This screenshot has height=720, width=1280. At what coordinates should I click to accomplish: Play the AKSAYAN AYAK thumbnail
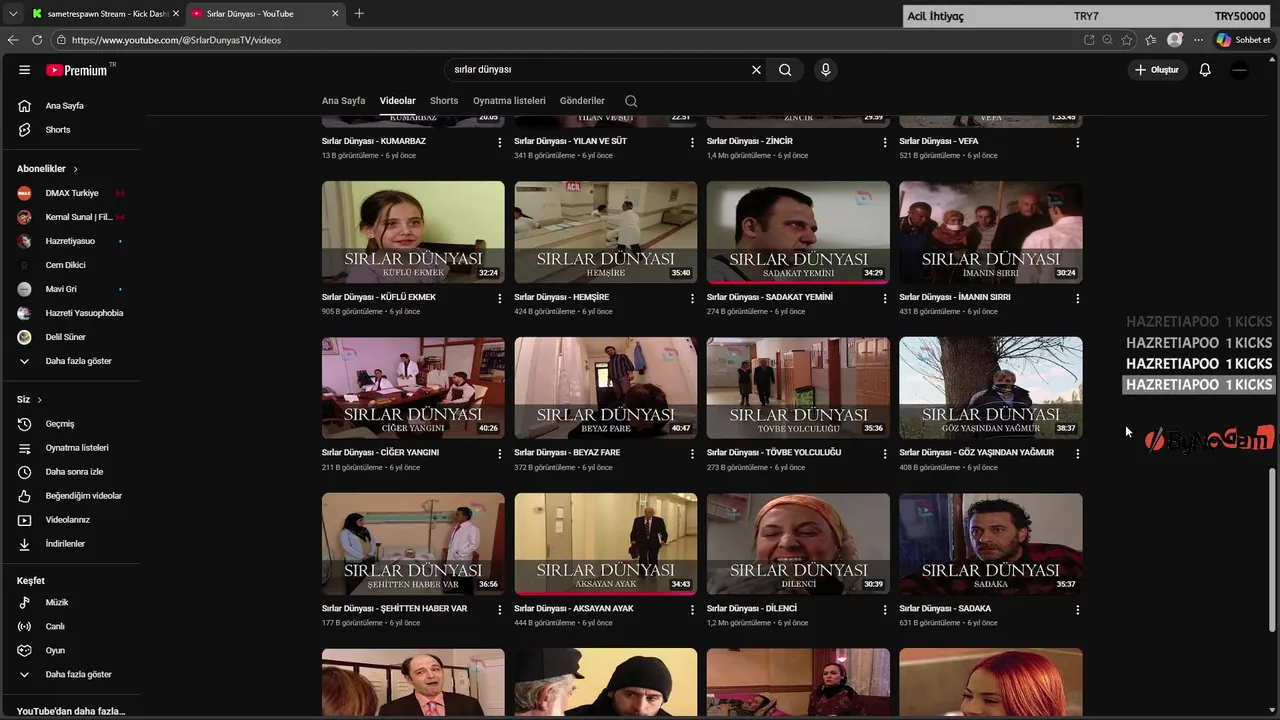click(605, 544)
